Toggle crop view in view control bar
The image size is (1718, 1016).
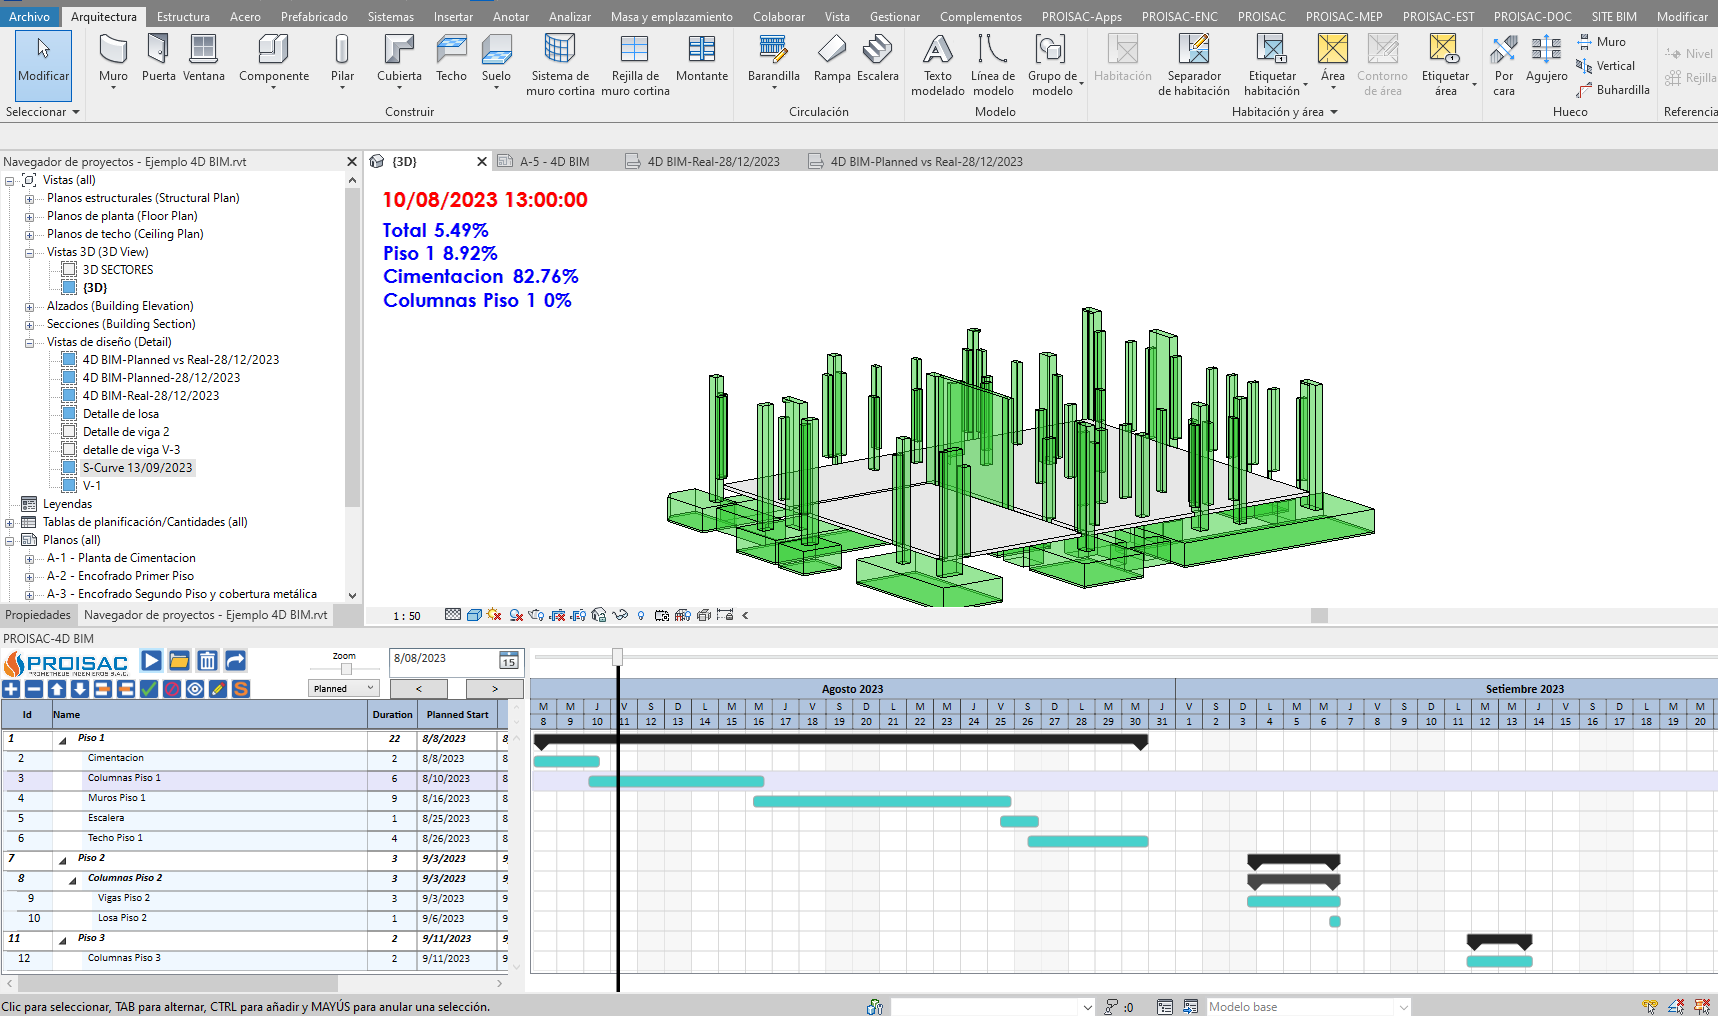tap(558, 615)
